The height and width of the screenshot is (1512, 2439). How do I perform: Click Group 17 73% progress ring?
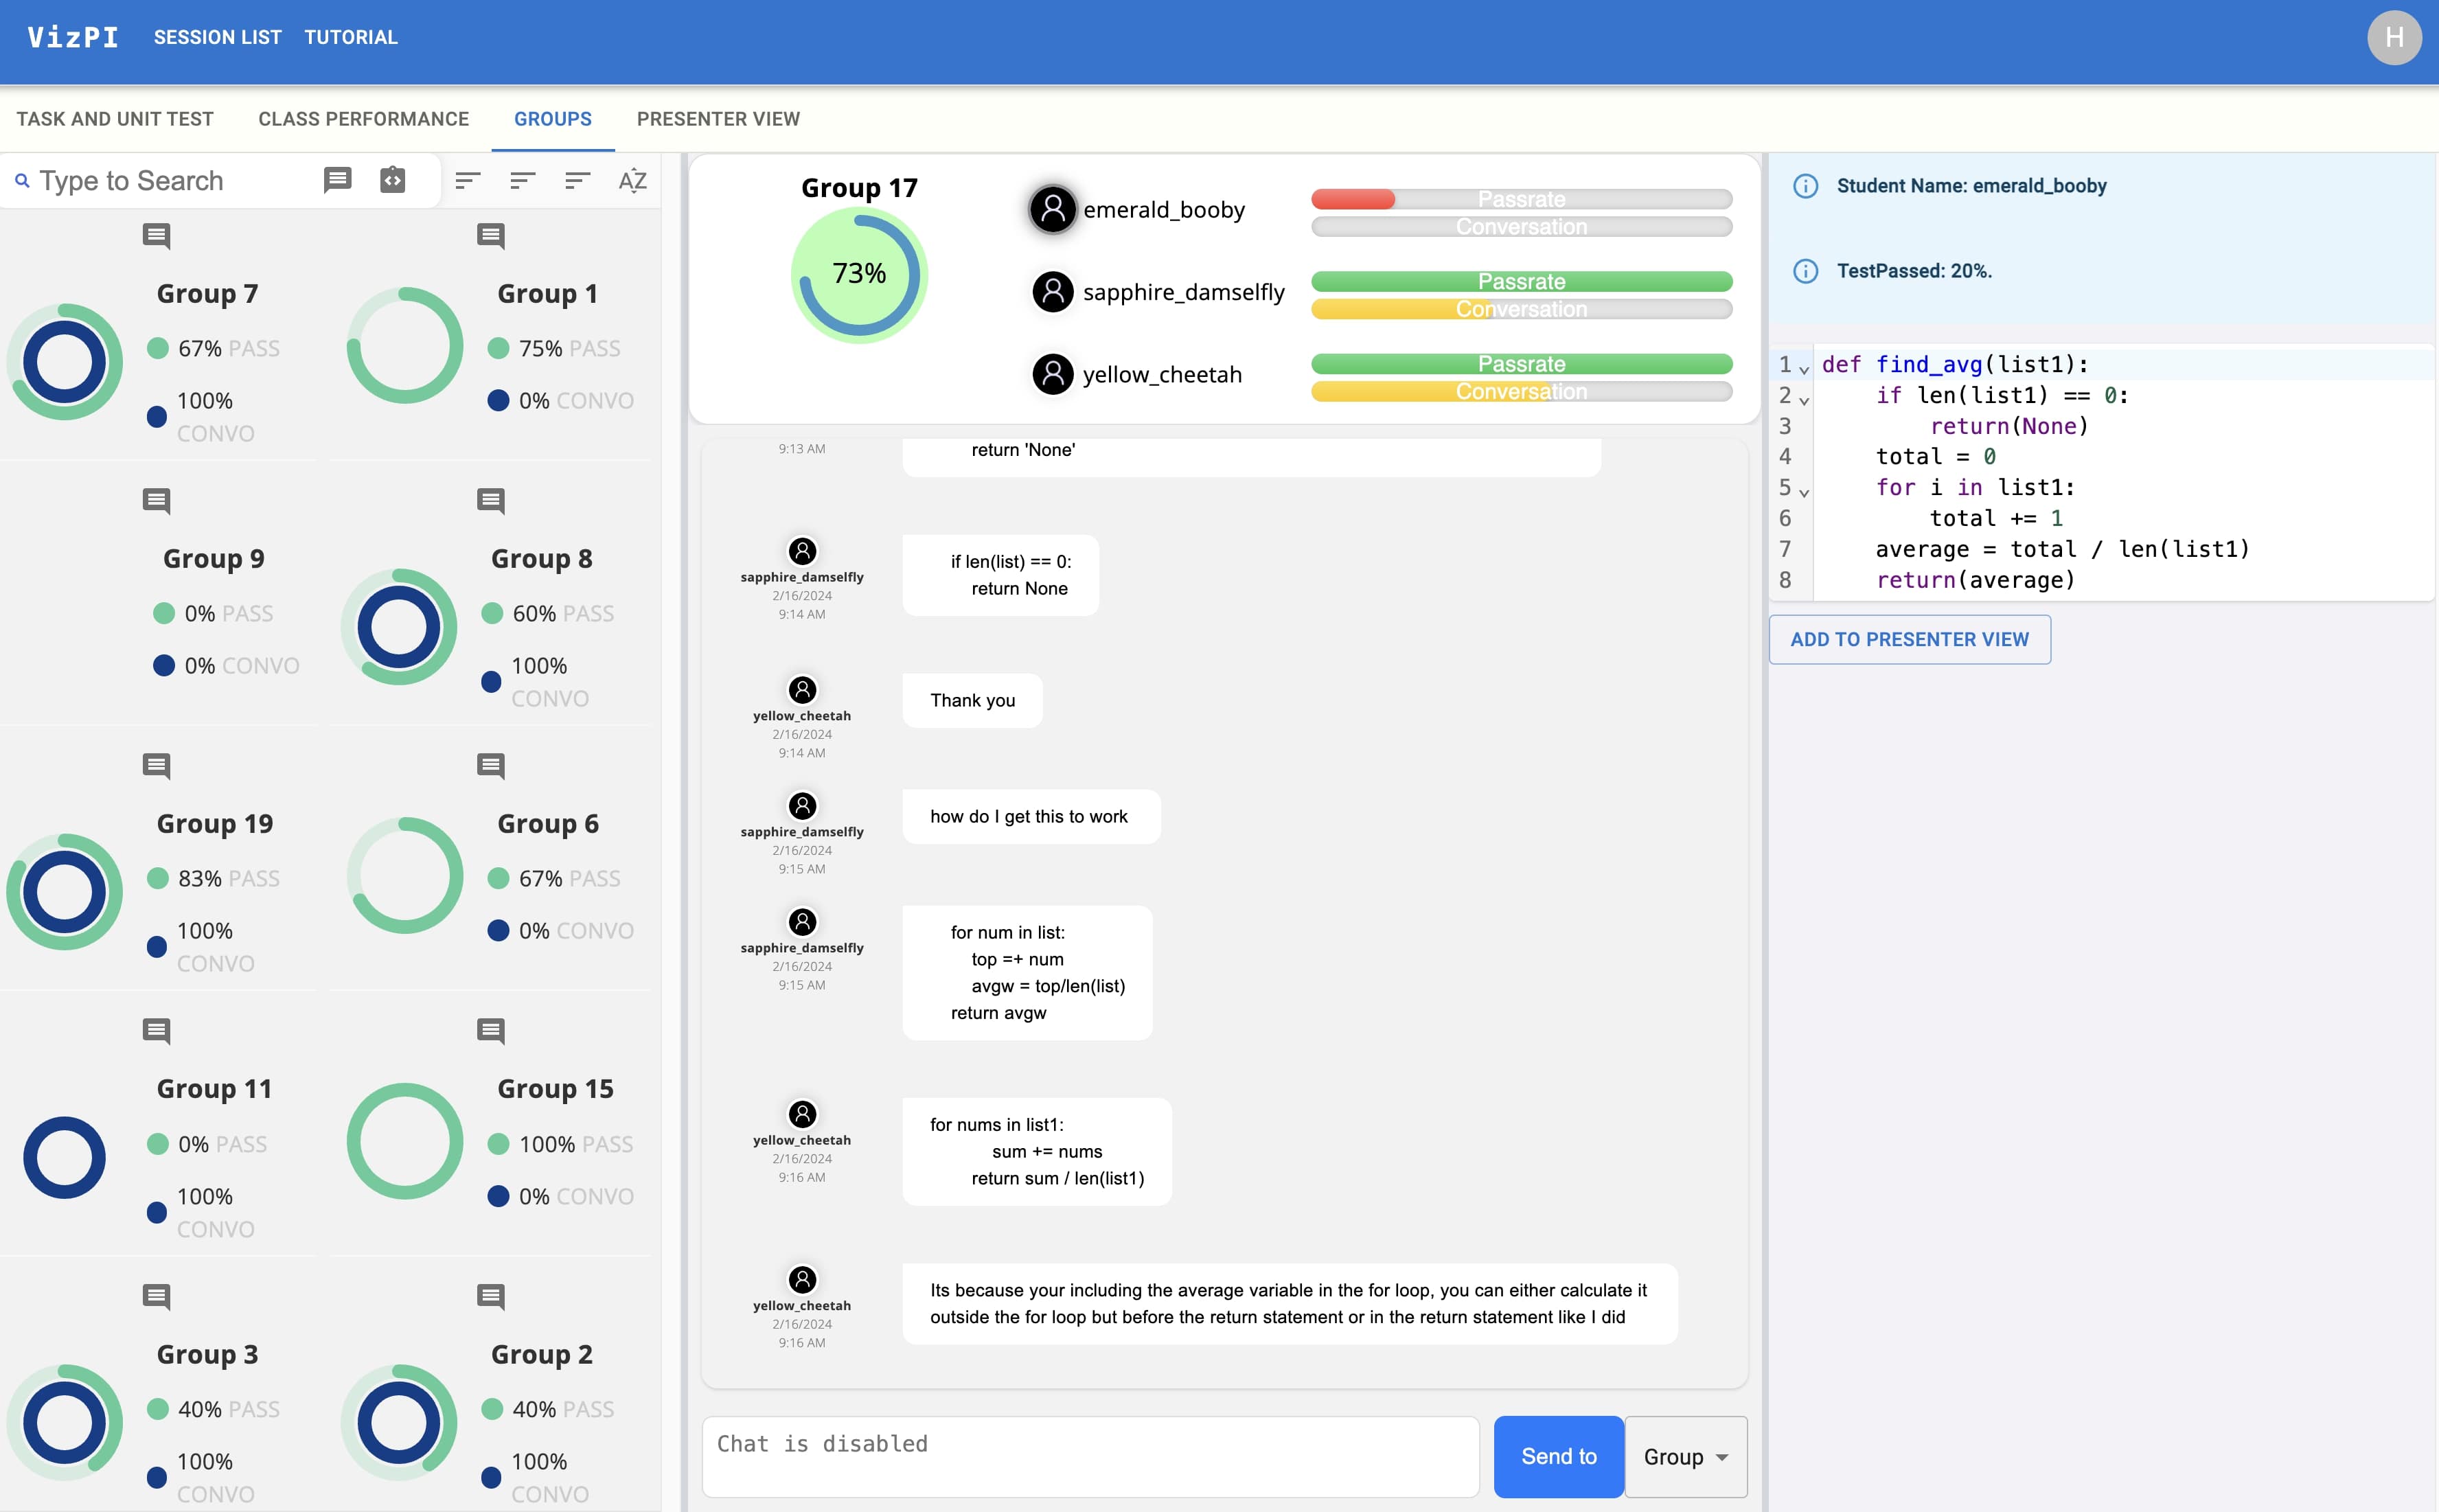point(859,274)
